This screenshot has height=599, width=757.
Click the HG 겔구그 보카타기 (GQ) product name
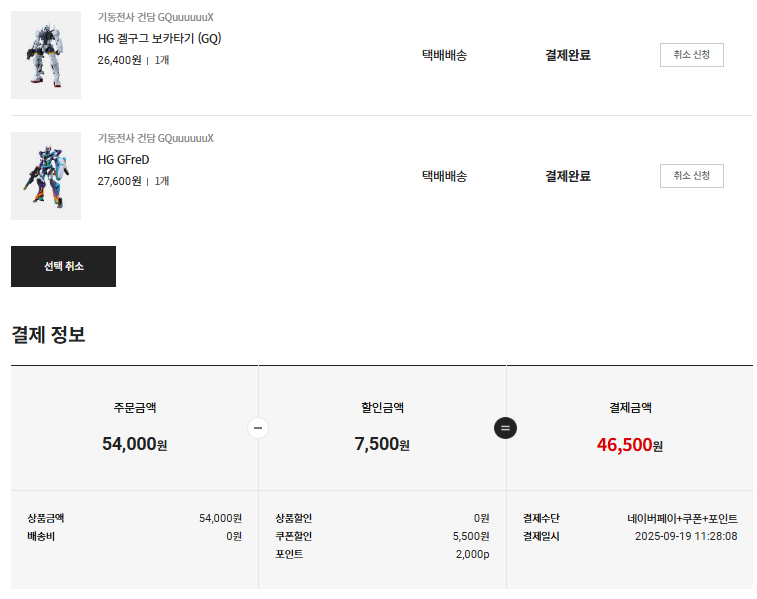click(x=159, y=39)
